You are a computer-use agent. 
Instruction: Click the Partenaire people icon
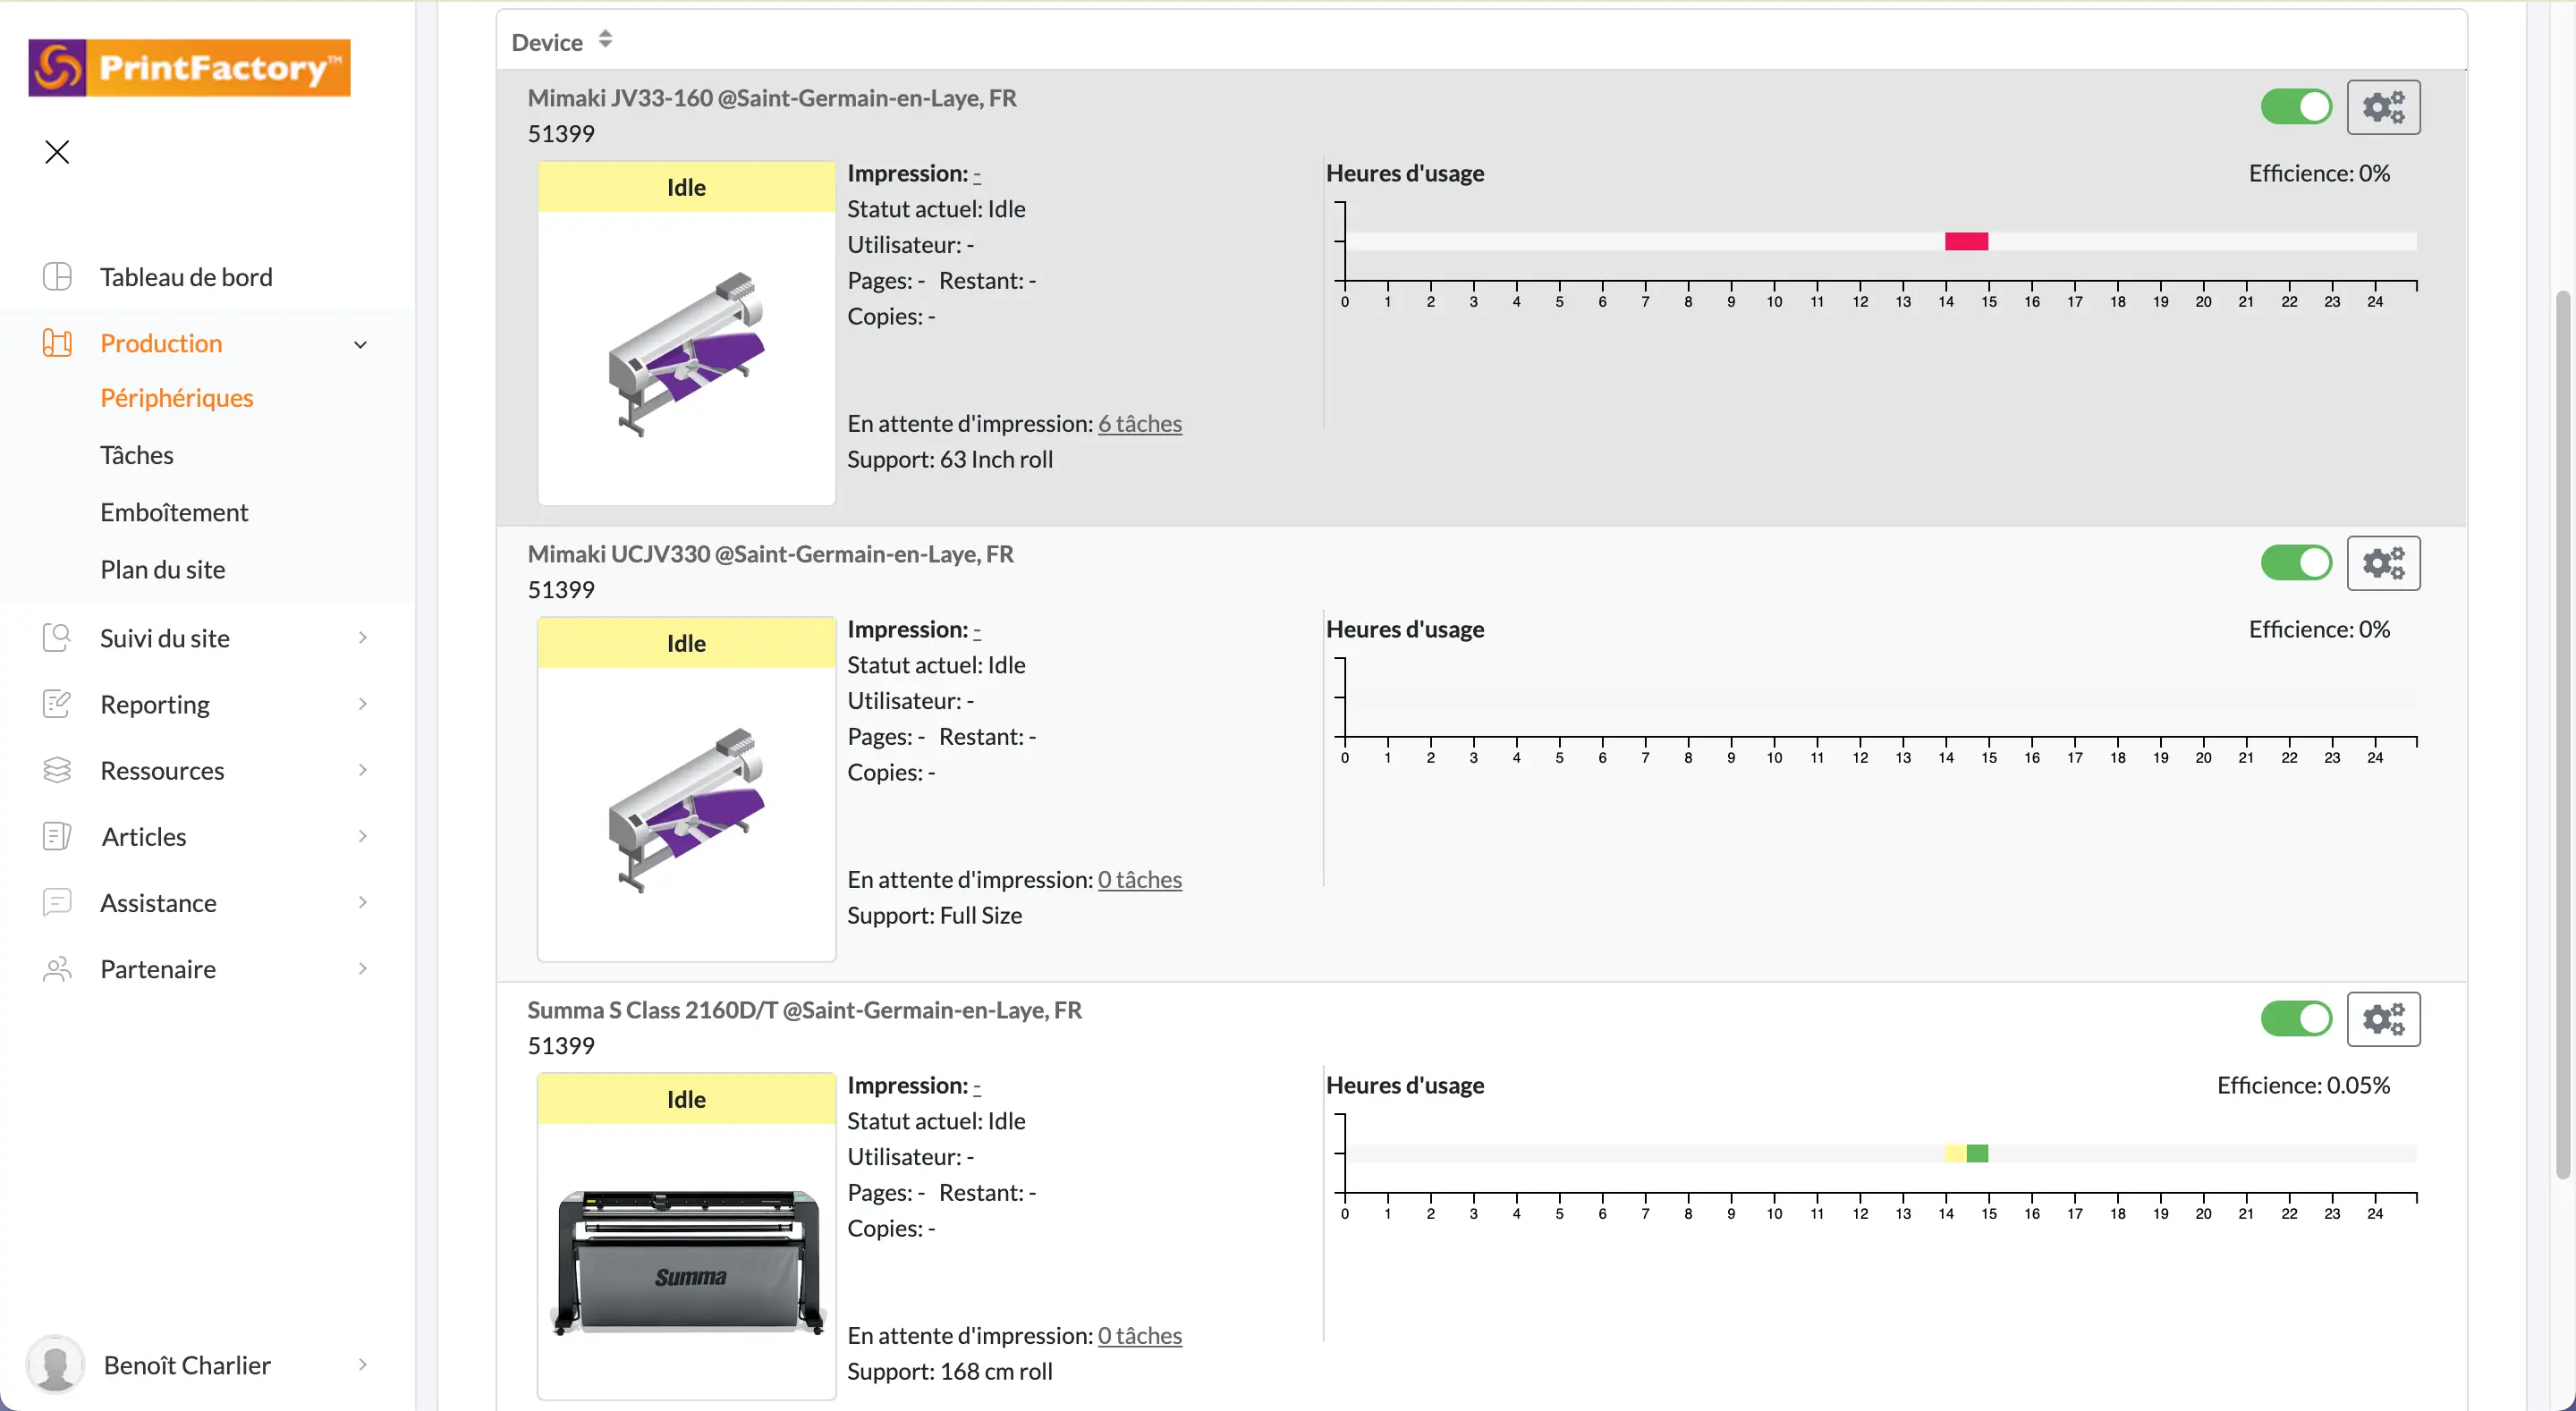[57, 968]
